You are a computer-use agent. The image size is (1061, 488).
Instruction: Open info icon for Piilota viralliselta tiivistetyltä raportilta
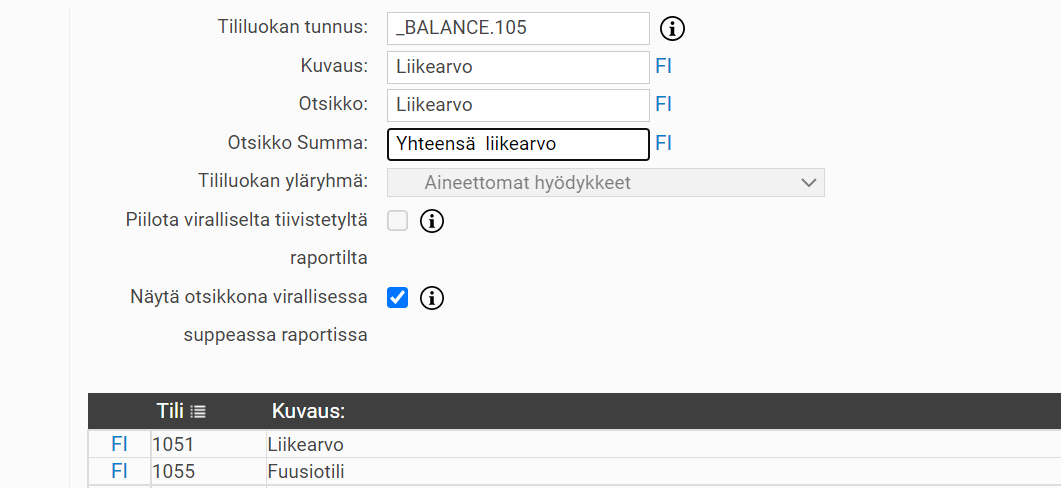pos(432,221)
